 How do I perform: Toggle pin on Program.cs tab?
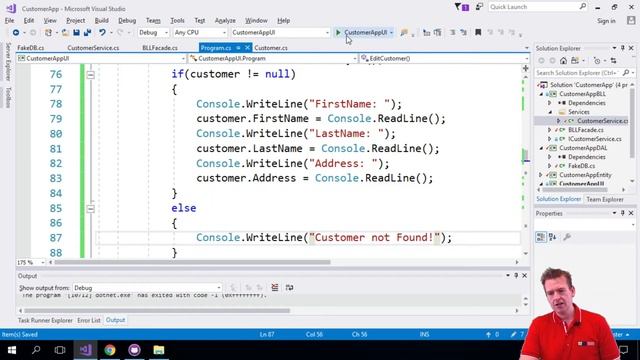[x=238, y=48]
